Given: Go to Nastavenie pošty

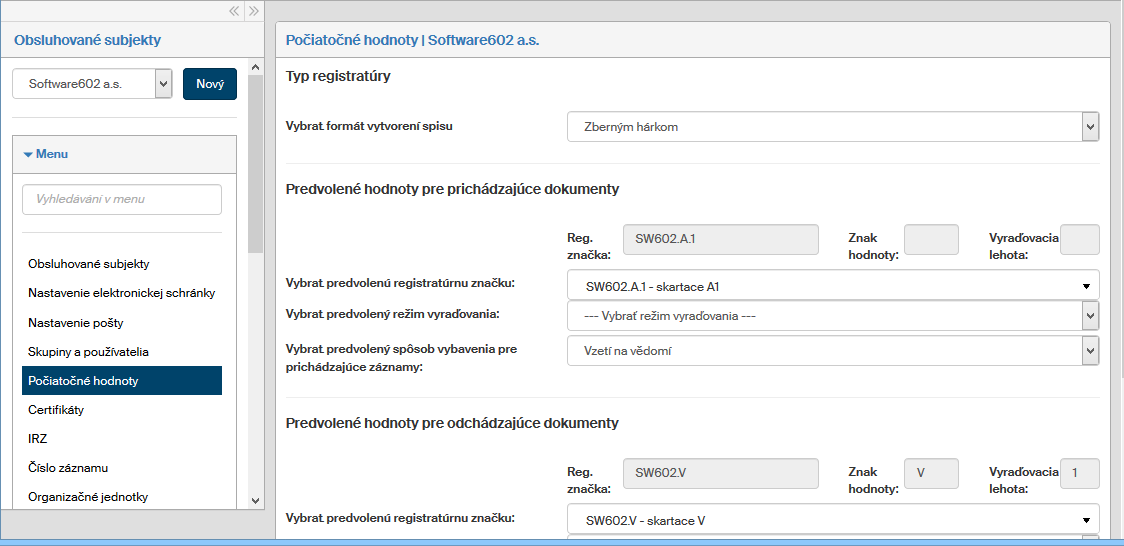Looking at the screenshot, I should coord(76,323).
